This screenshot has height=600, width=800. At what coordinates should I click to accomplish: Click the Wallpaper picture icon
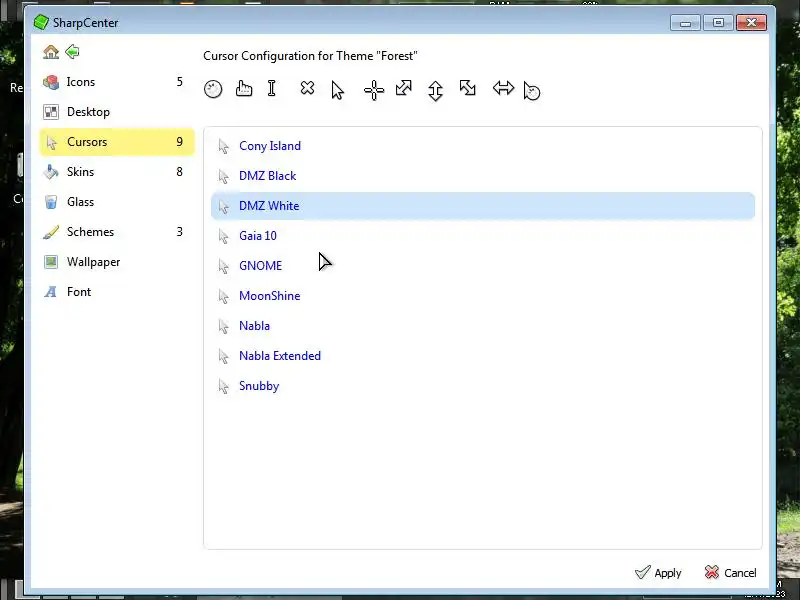(x=51, y=262)
